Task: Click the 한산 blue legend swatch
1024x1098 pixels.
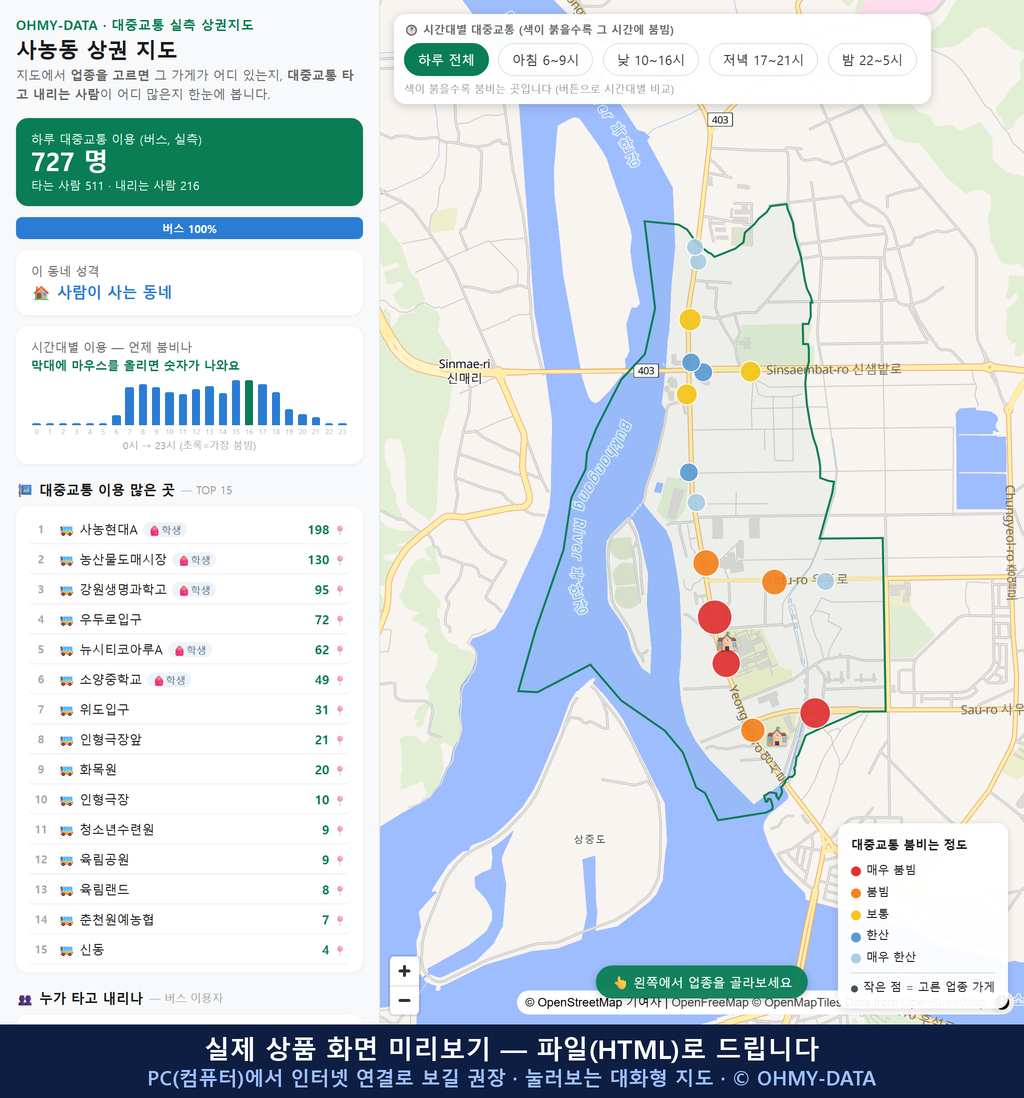Action: tap(855, 936)
